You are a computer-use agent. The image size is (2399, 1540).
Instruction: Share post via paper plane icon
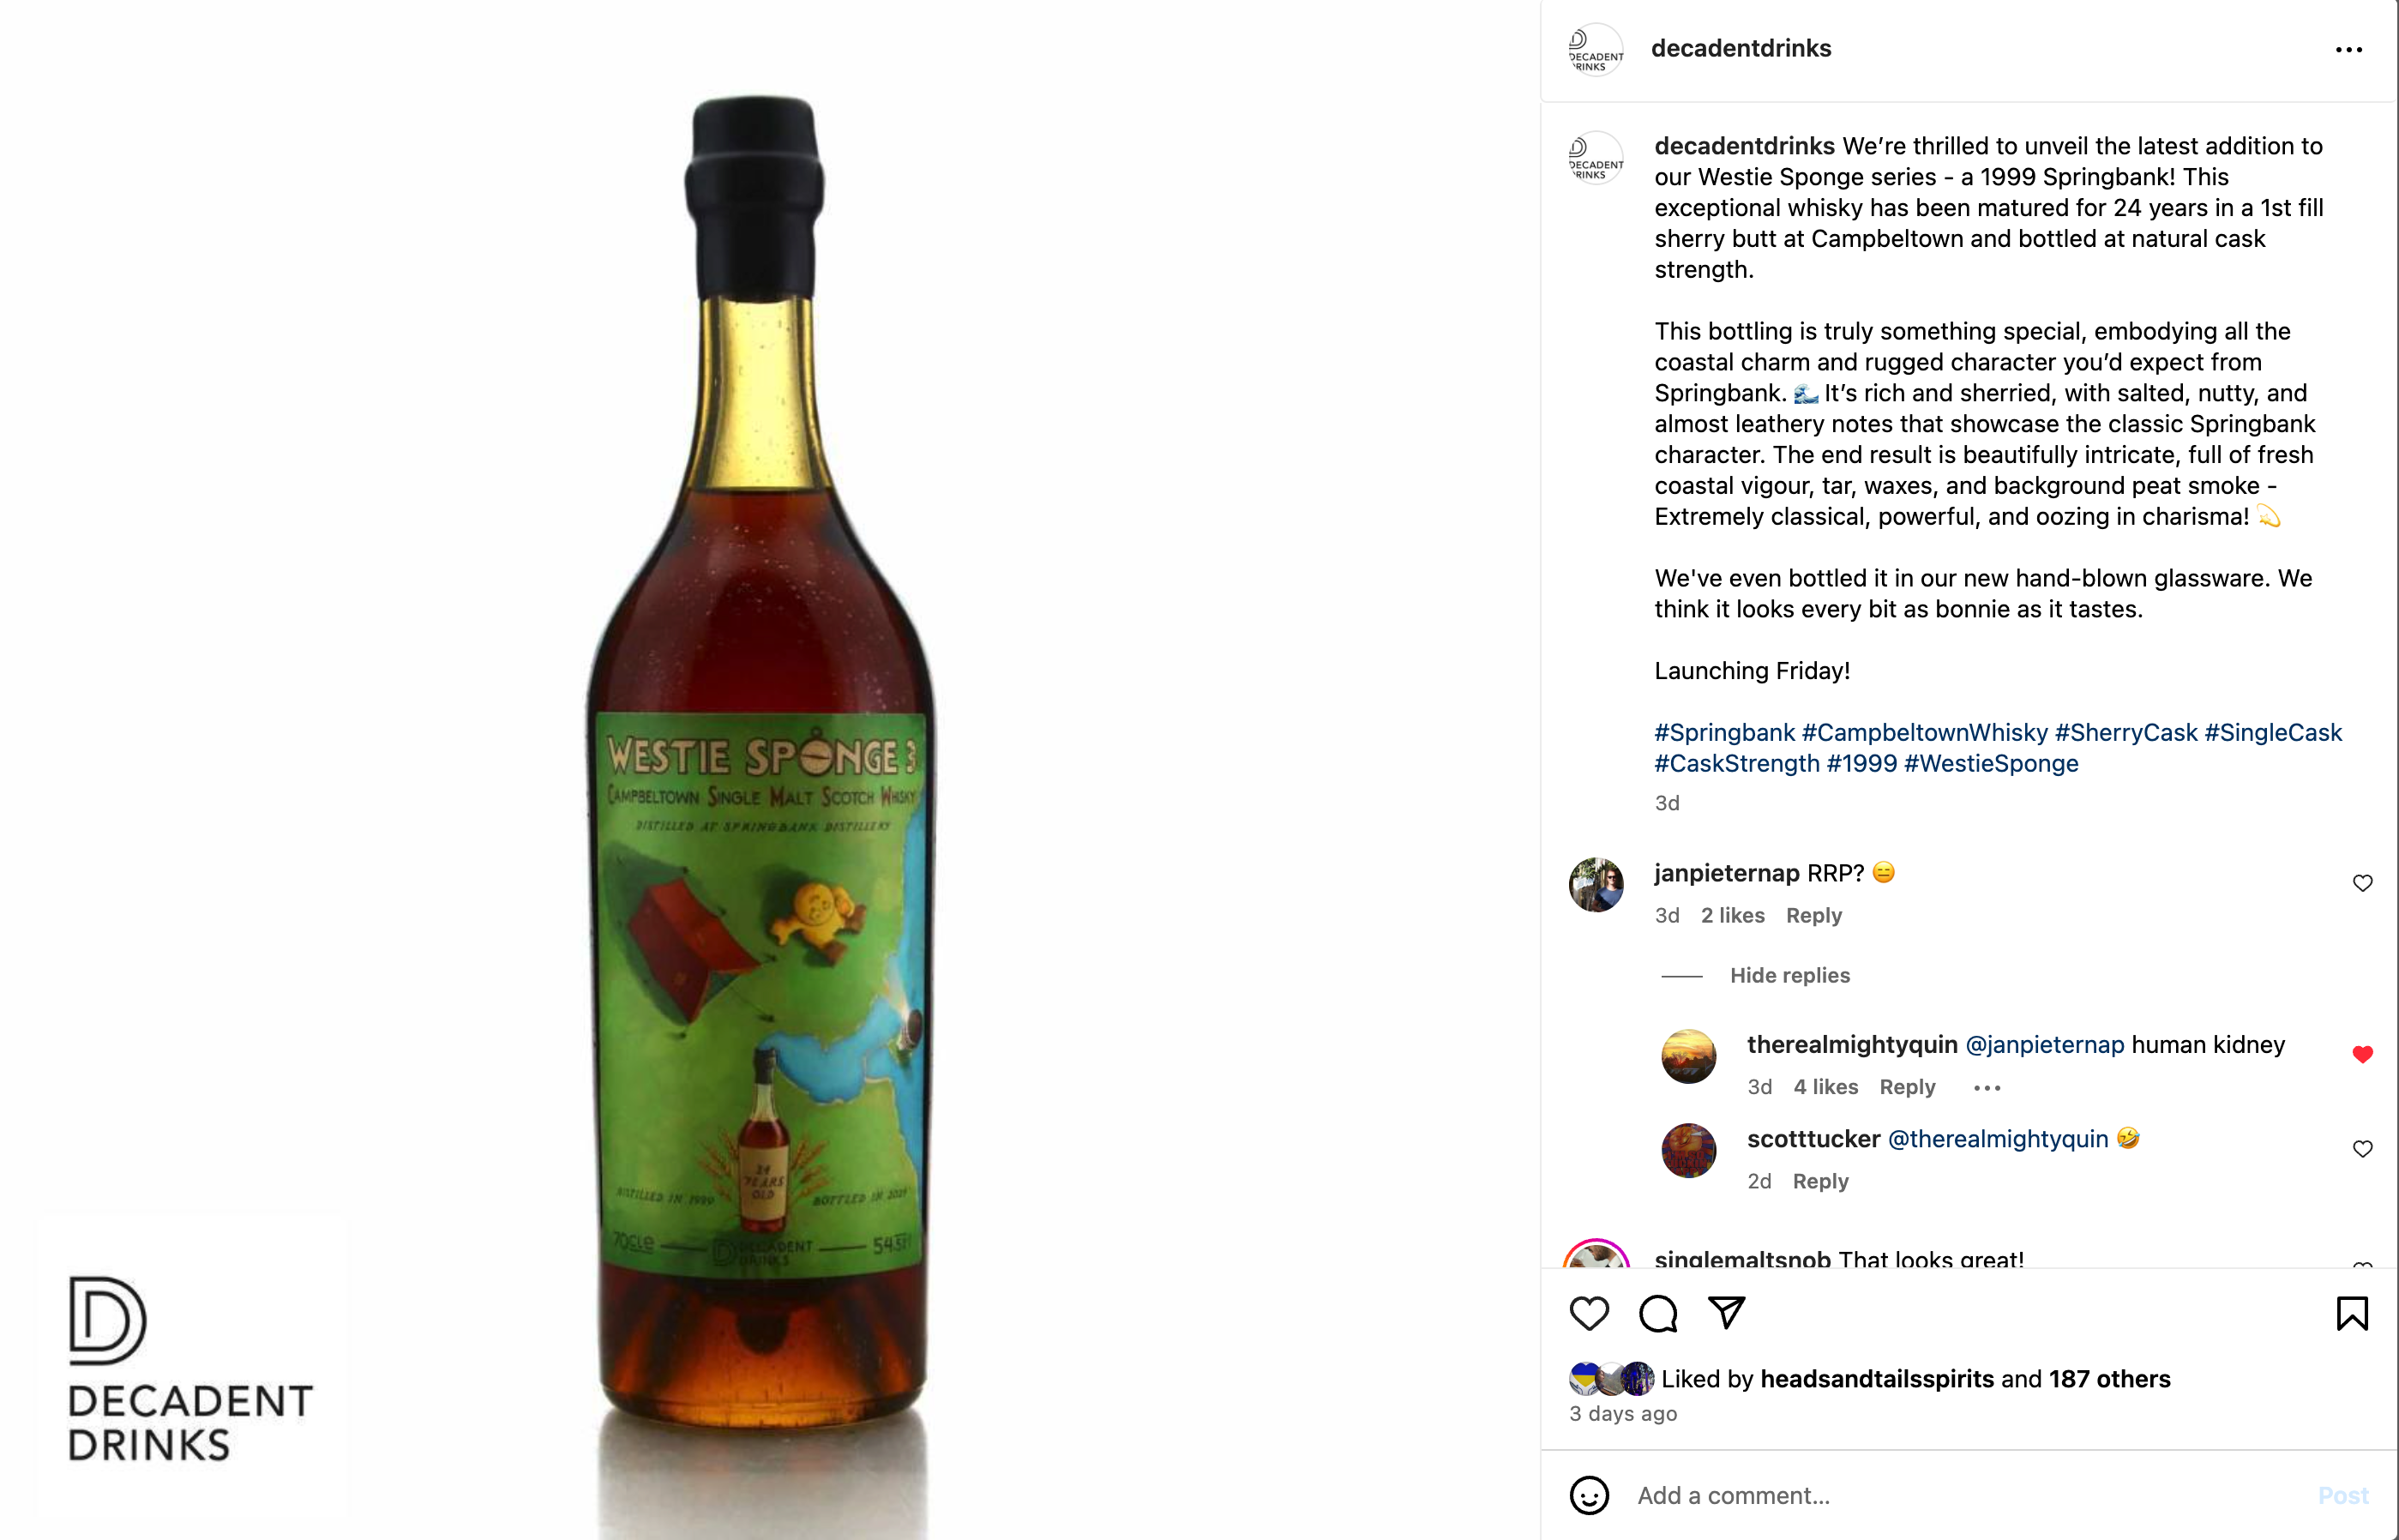coord(1726,1313)
